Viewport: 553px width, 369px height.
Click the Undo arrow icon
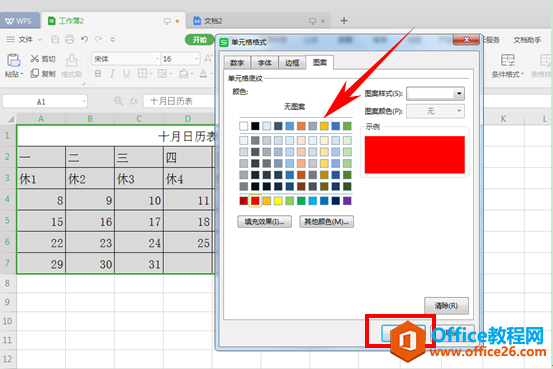click(x=84, y=39)
